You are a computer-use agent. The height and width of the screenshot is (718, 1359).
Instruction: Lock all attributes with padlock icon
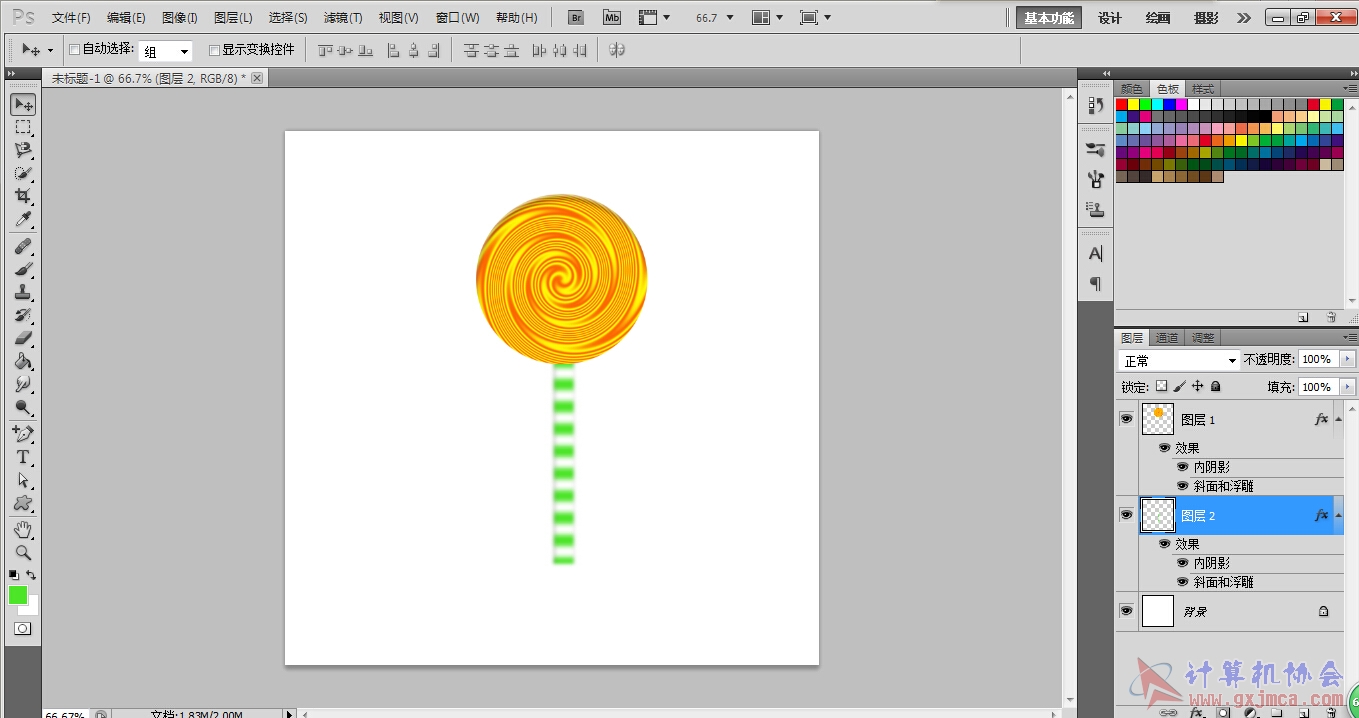pyautogui.click(x=1215, y=386)
